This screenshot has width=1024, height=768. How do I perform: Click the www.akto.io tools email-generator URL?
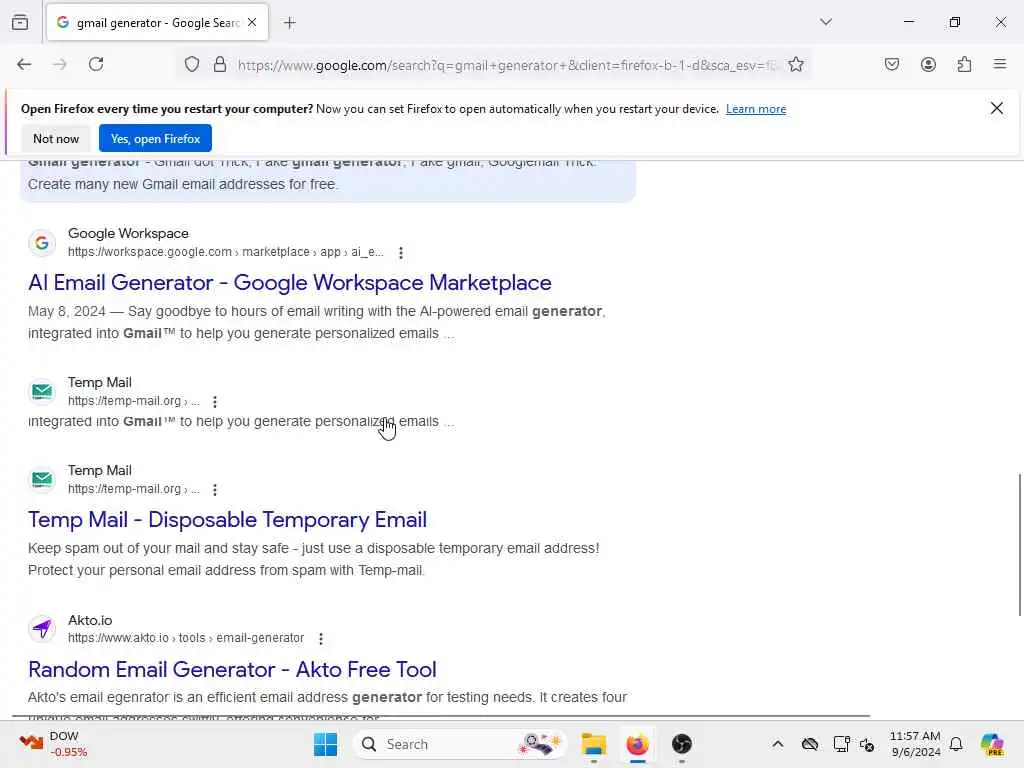tap(186, 638)
